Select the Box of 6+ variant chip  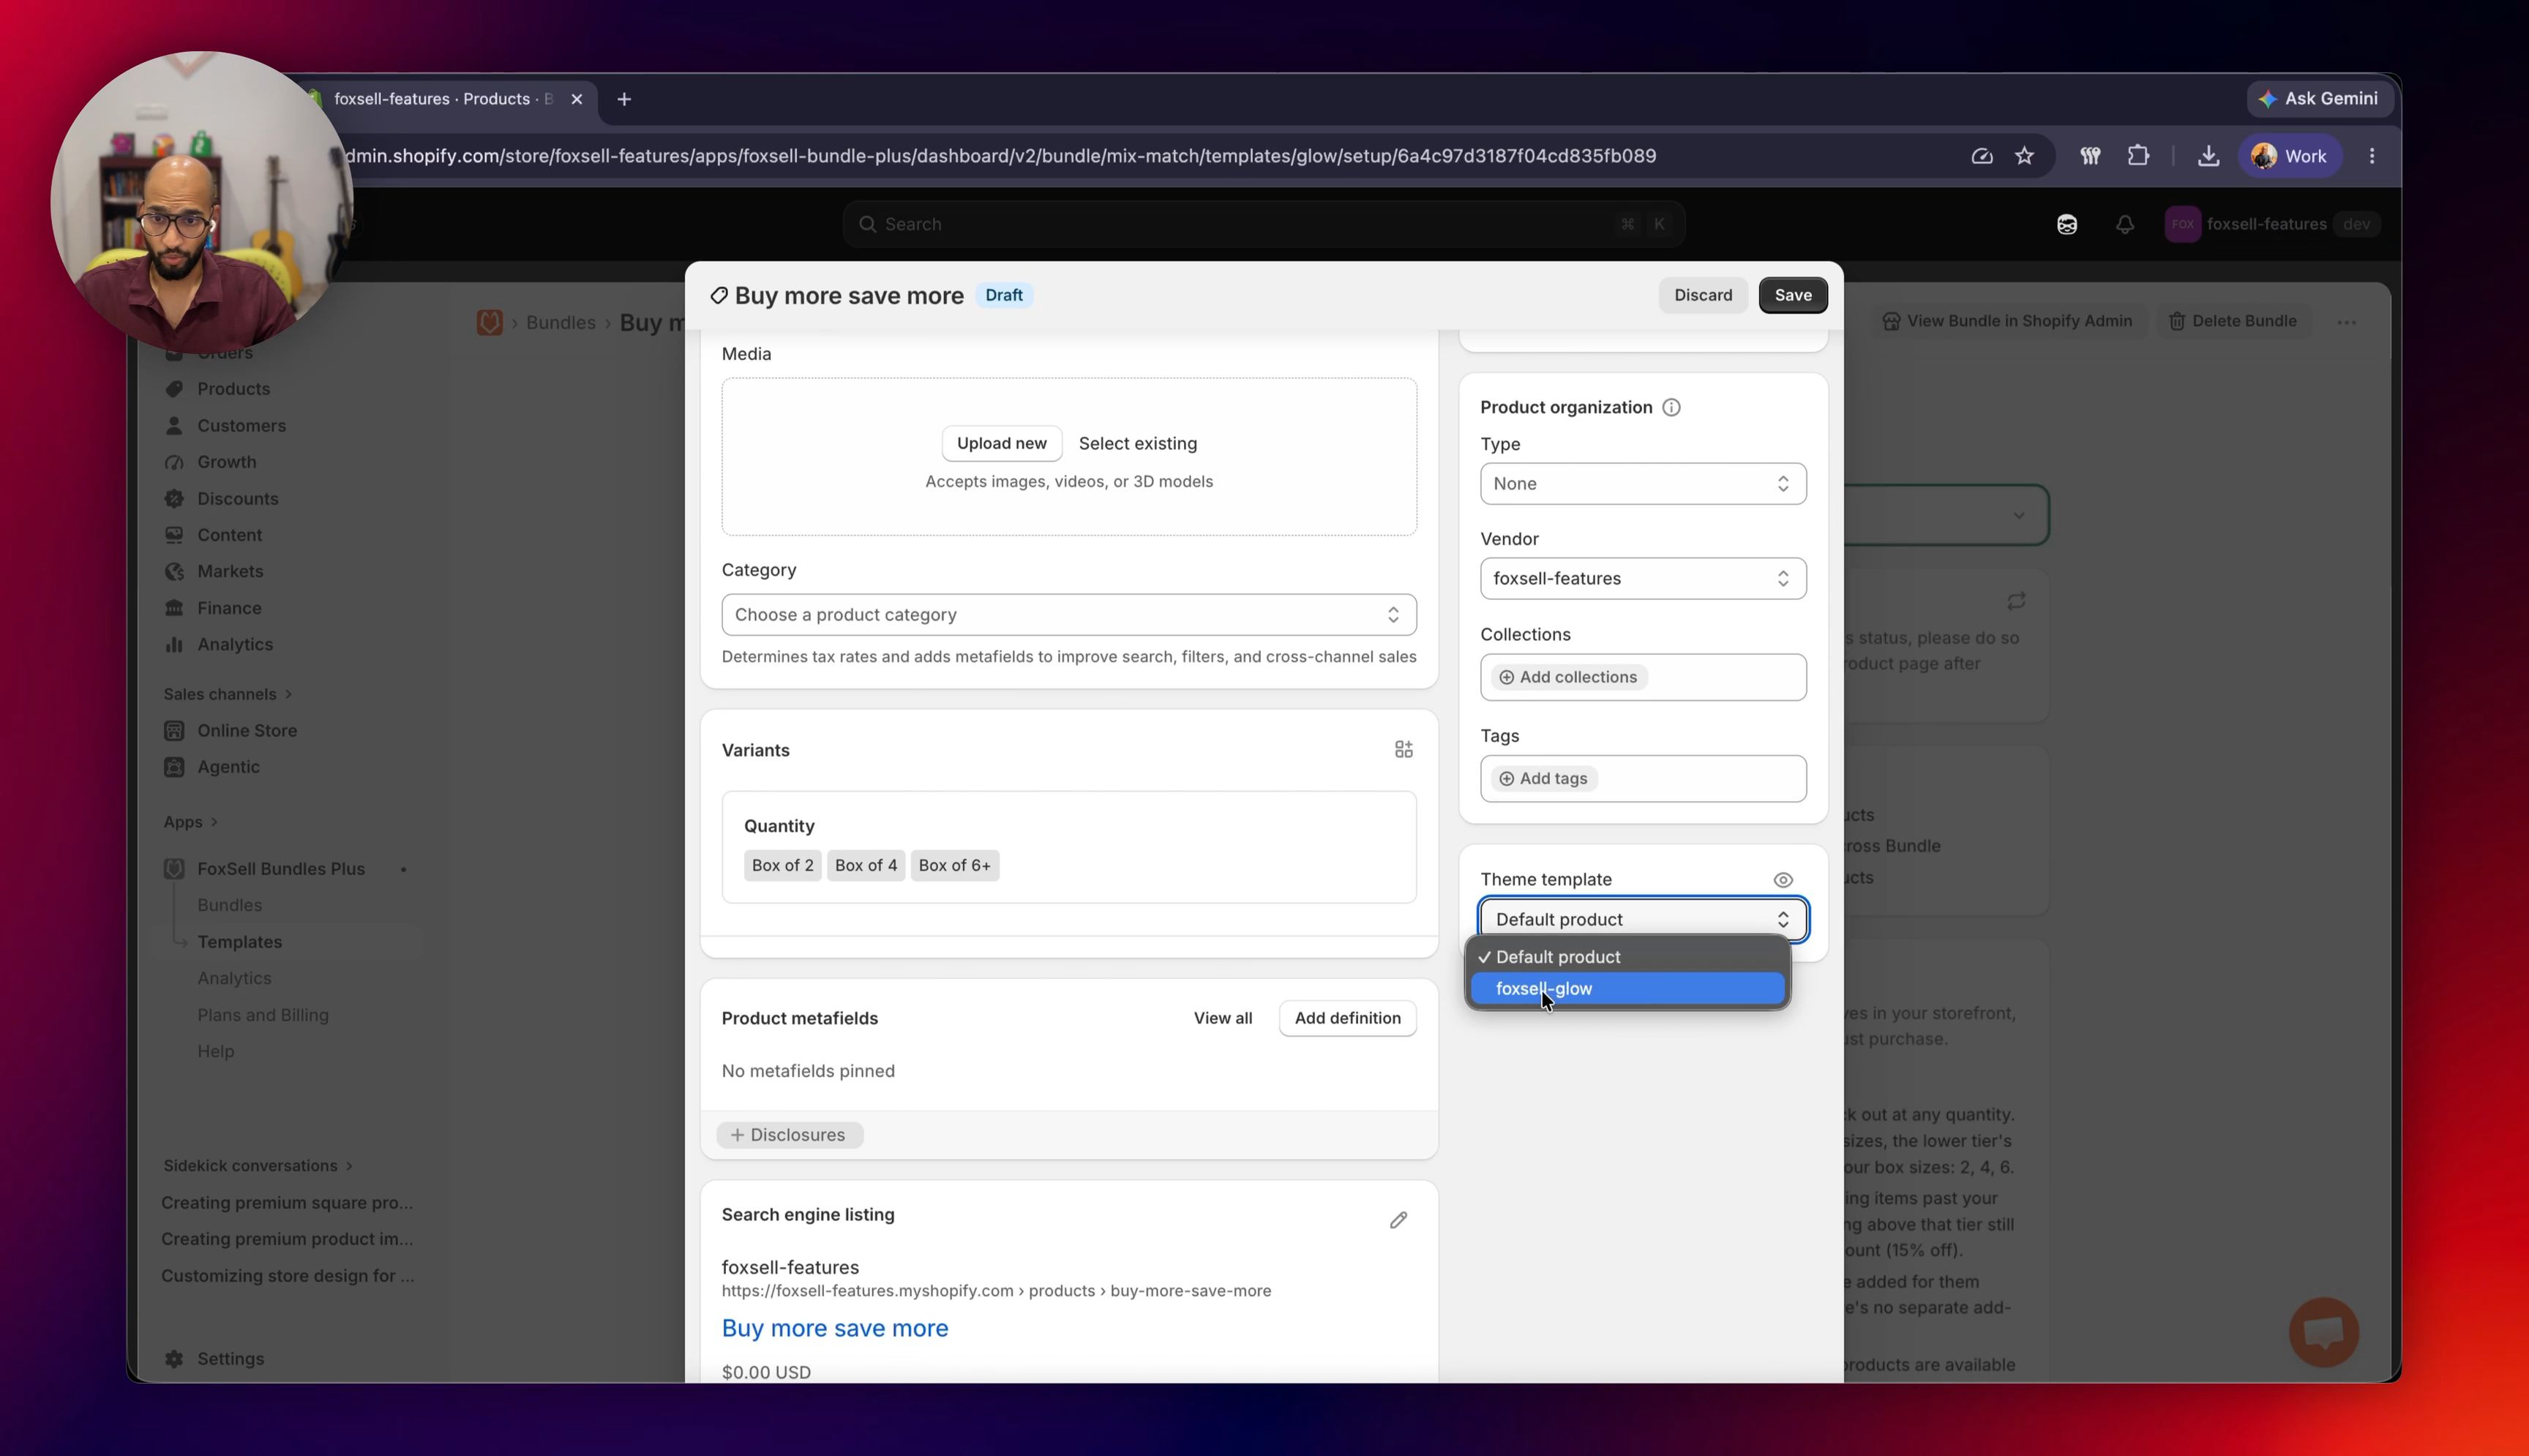pyautogui.click(x=954, y=865)
